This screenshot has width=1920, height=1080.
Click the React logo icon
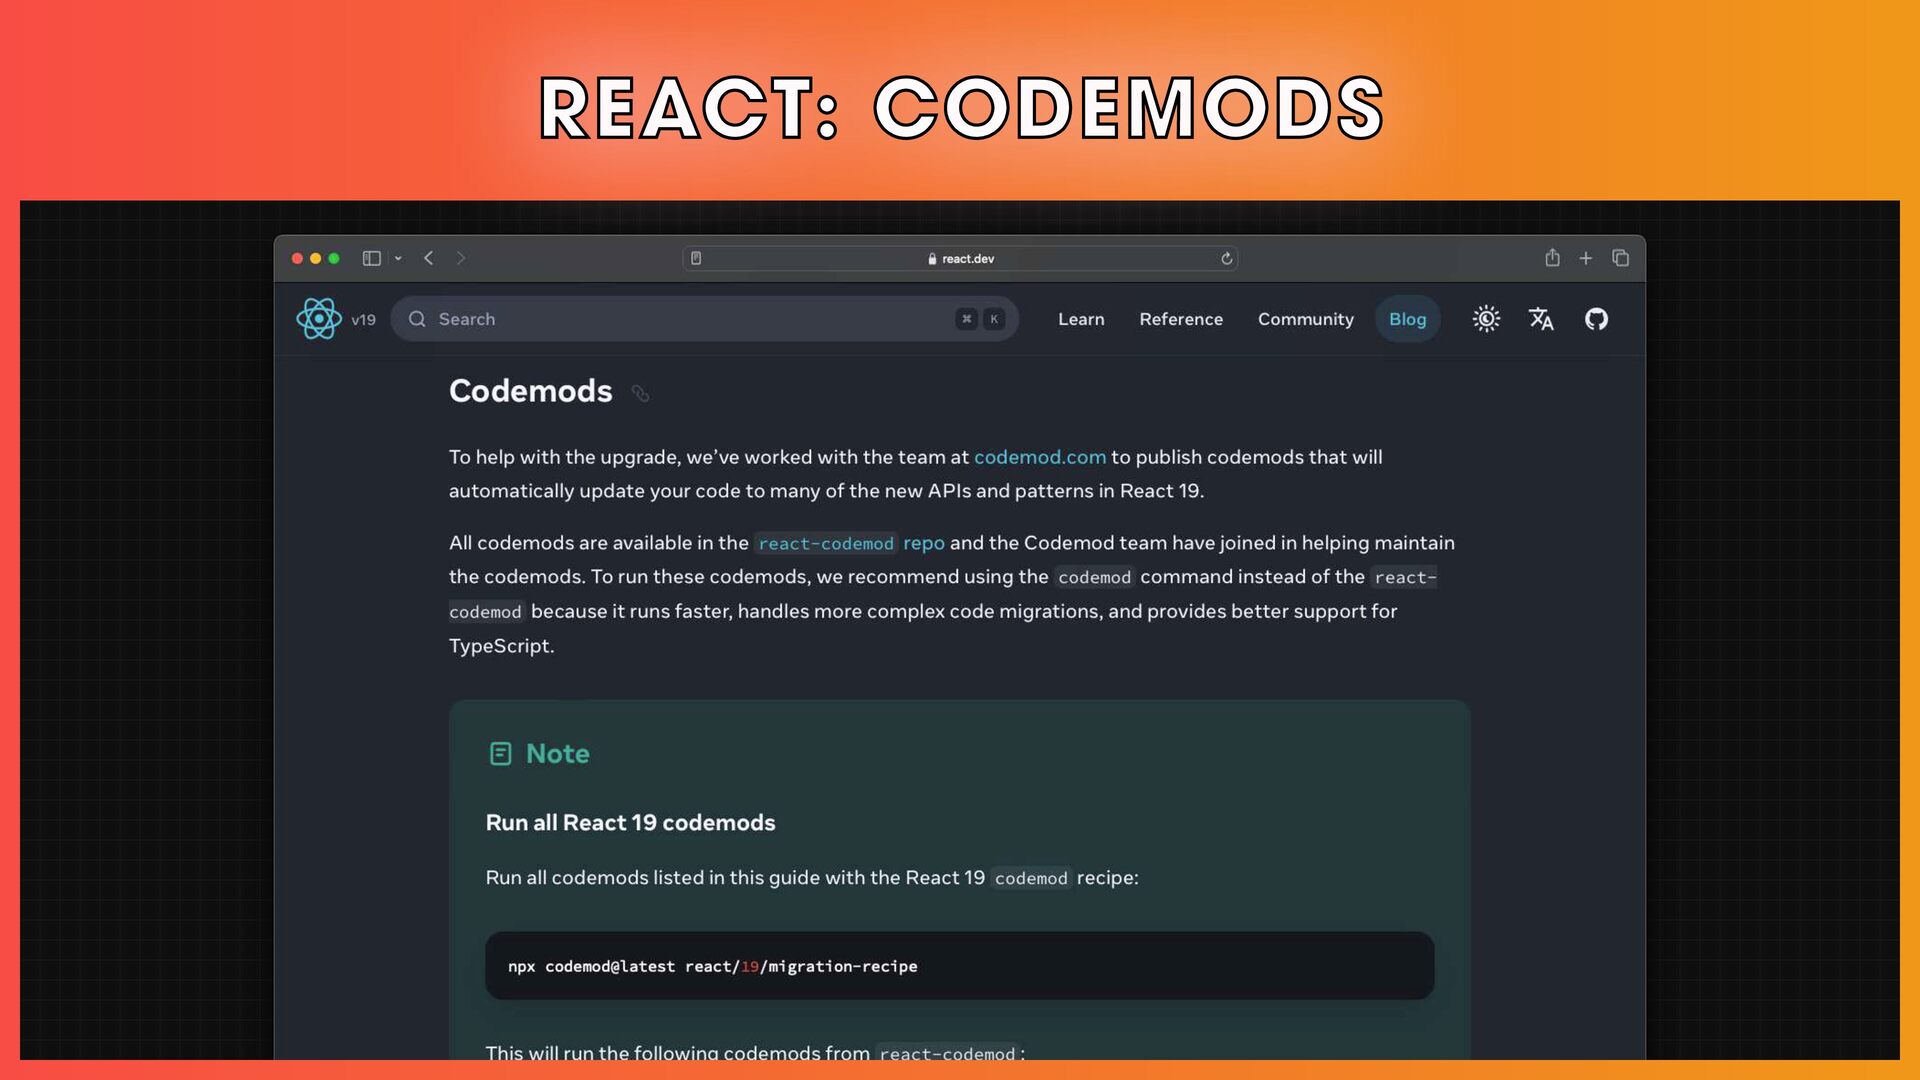point(319,319)
